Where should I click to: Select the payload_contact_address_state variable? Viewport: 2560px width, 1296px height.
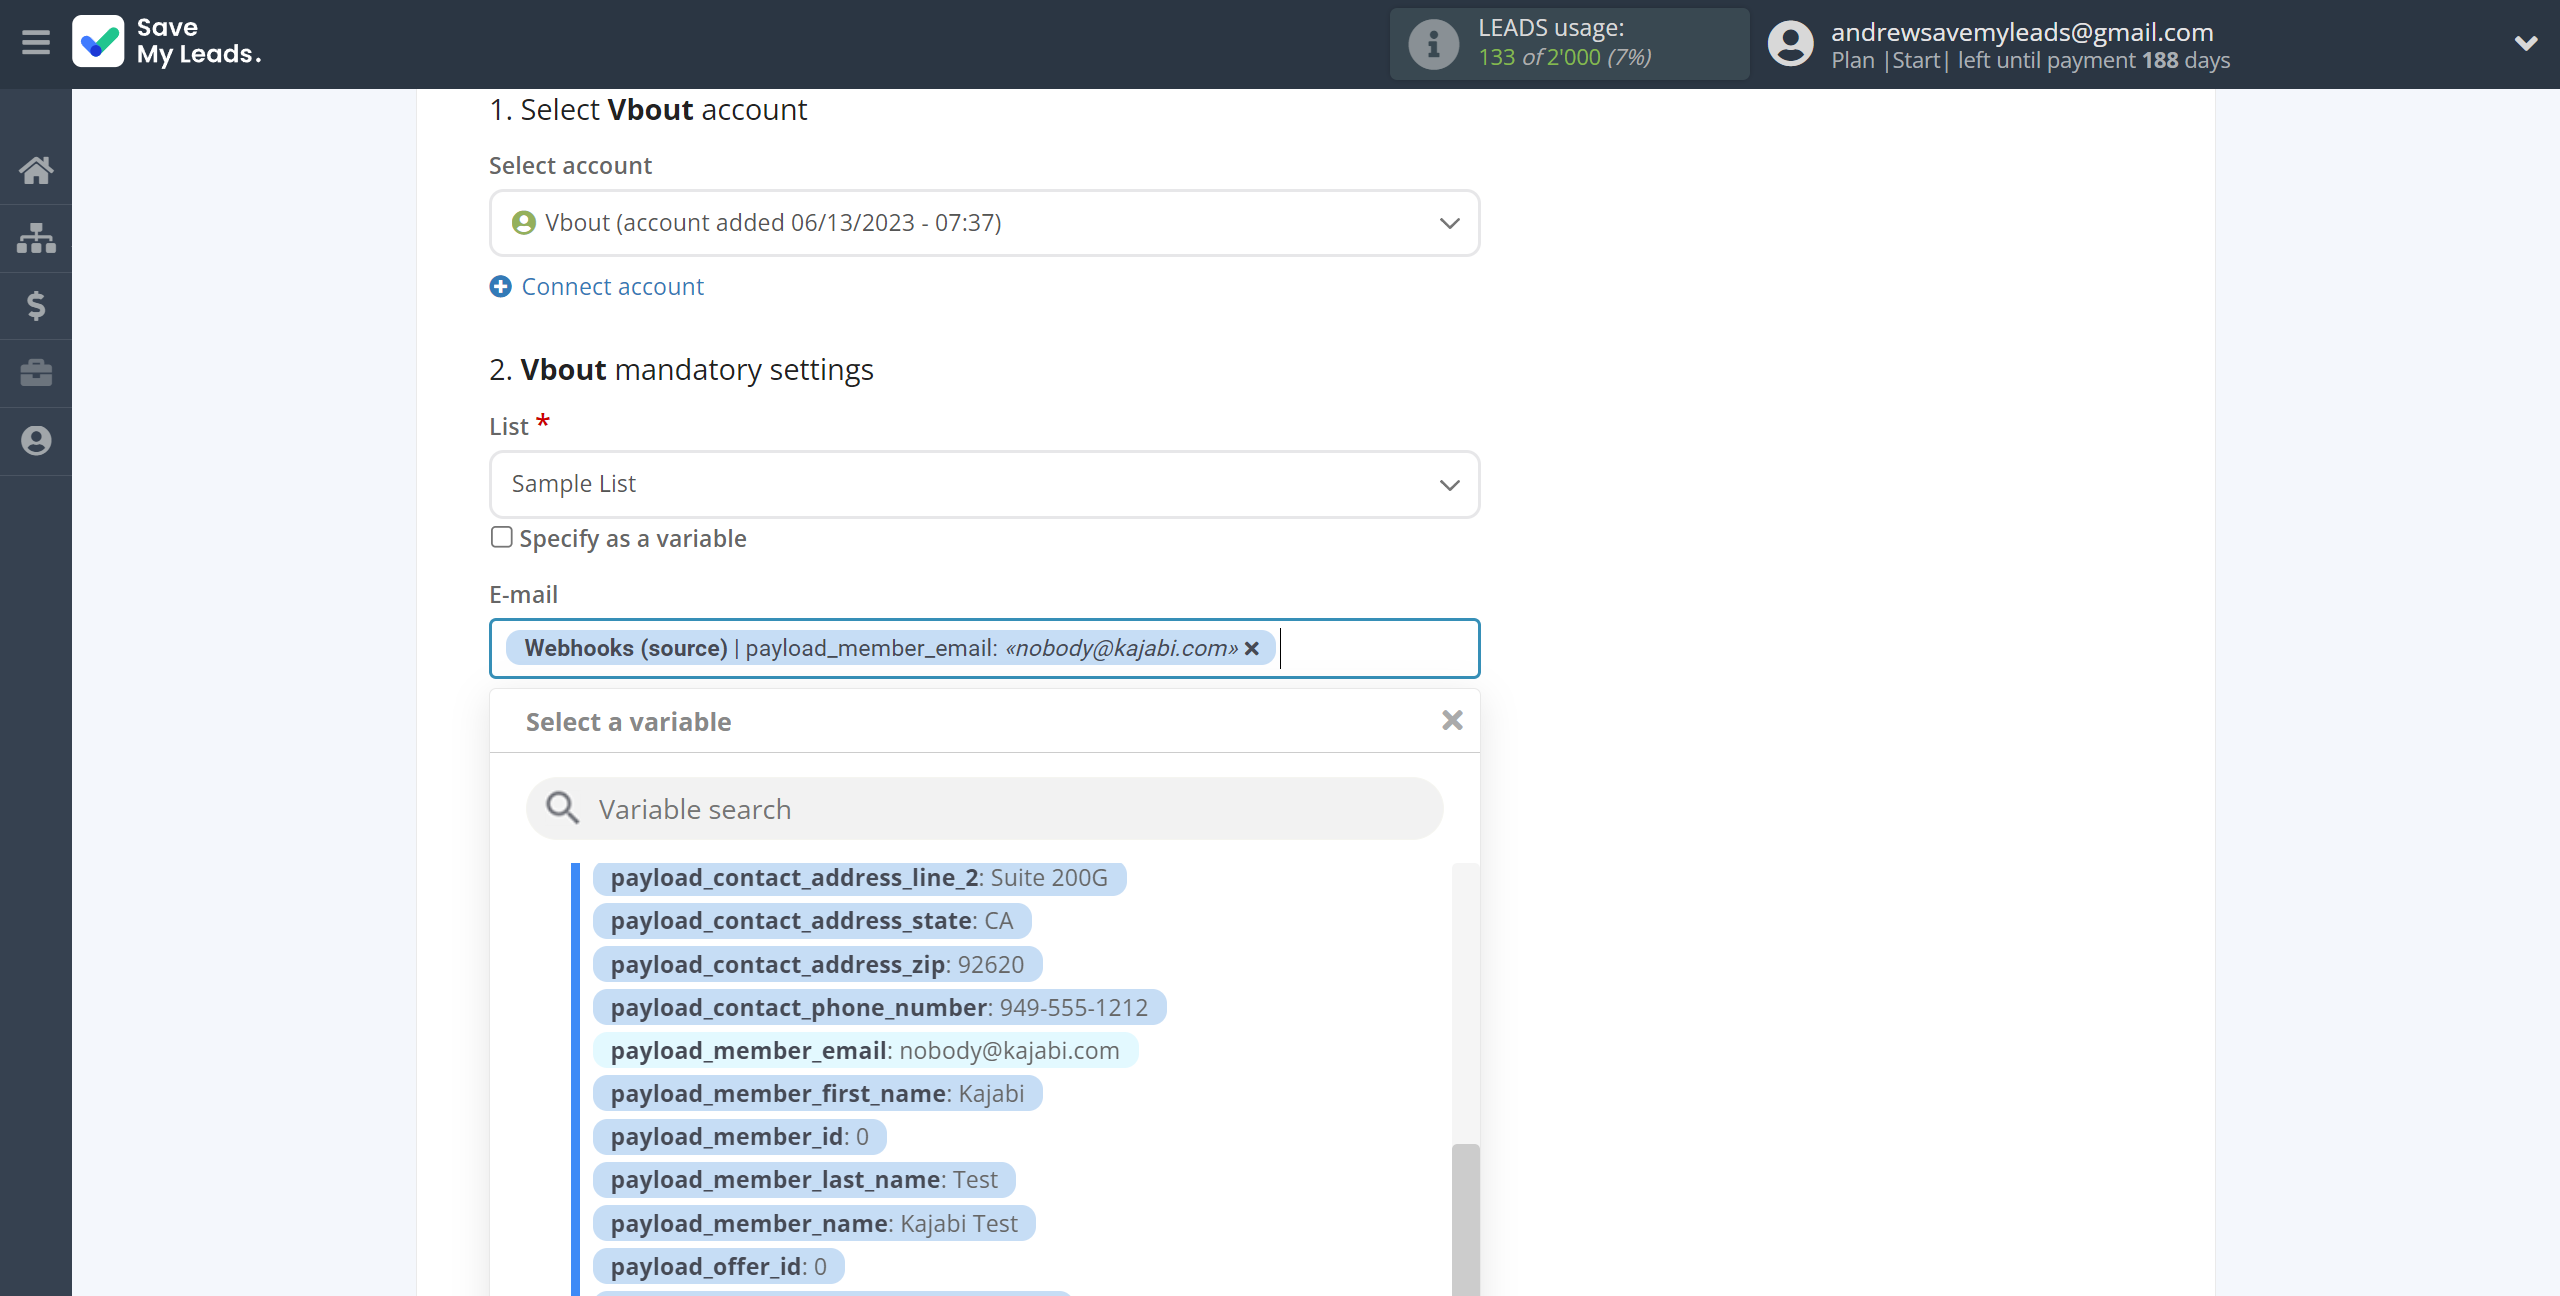tap(811, 921)
